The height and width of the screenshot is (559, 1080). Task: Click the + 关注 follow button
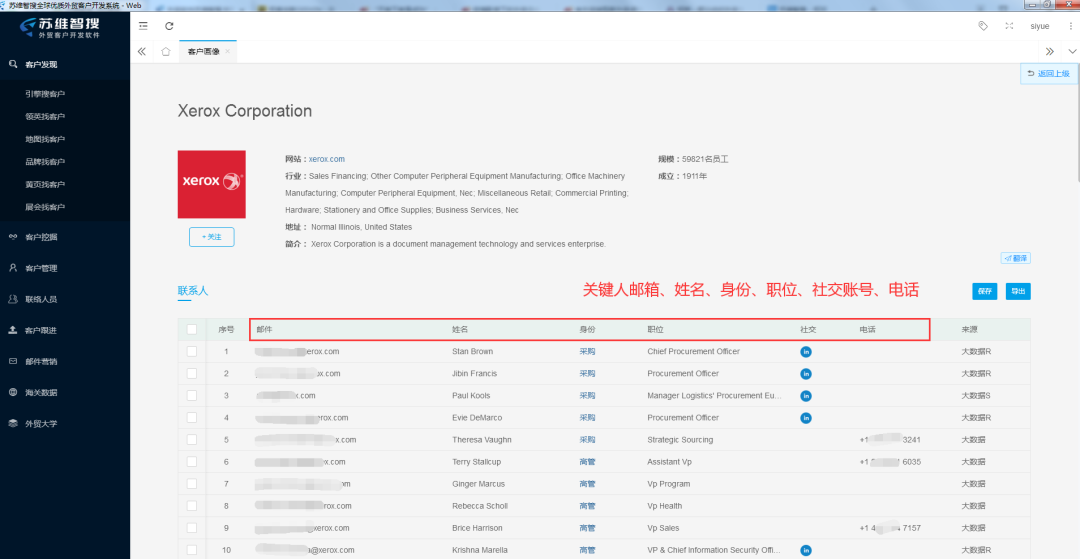(211, 237)
